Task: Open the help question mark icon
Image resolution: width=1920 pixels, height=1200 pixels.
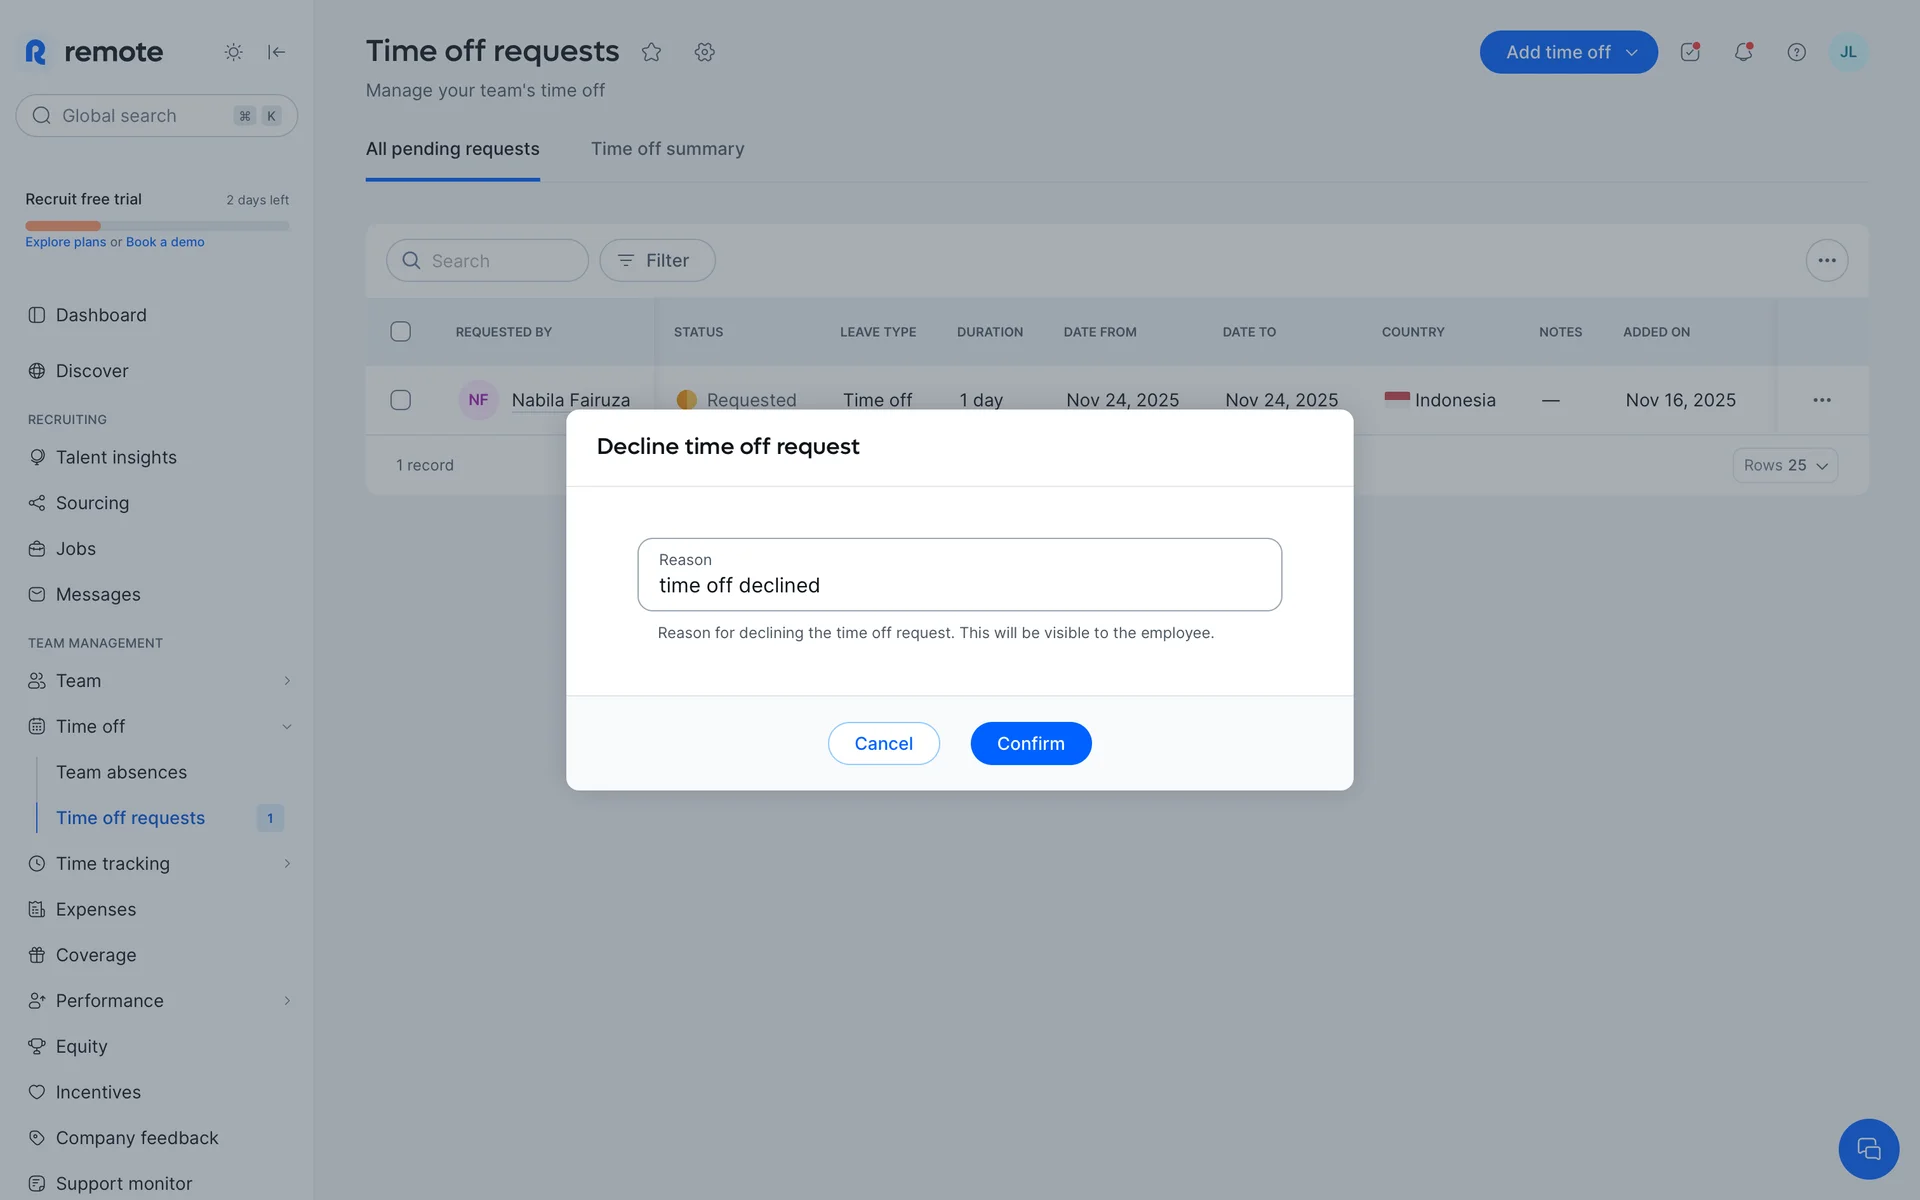Action: 1796,52
